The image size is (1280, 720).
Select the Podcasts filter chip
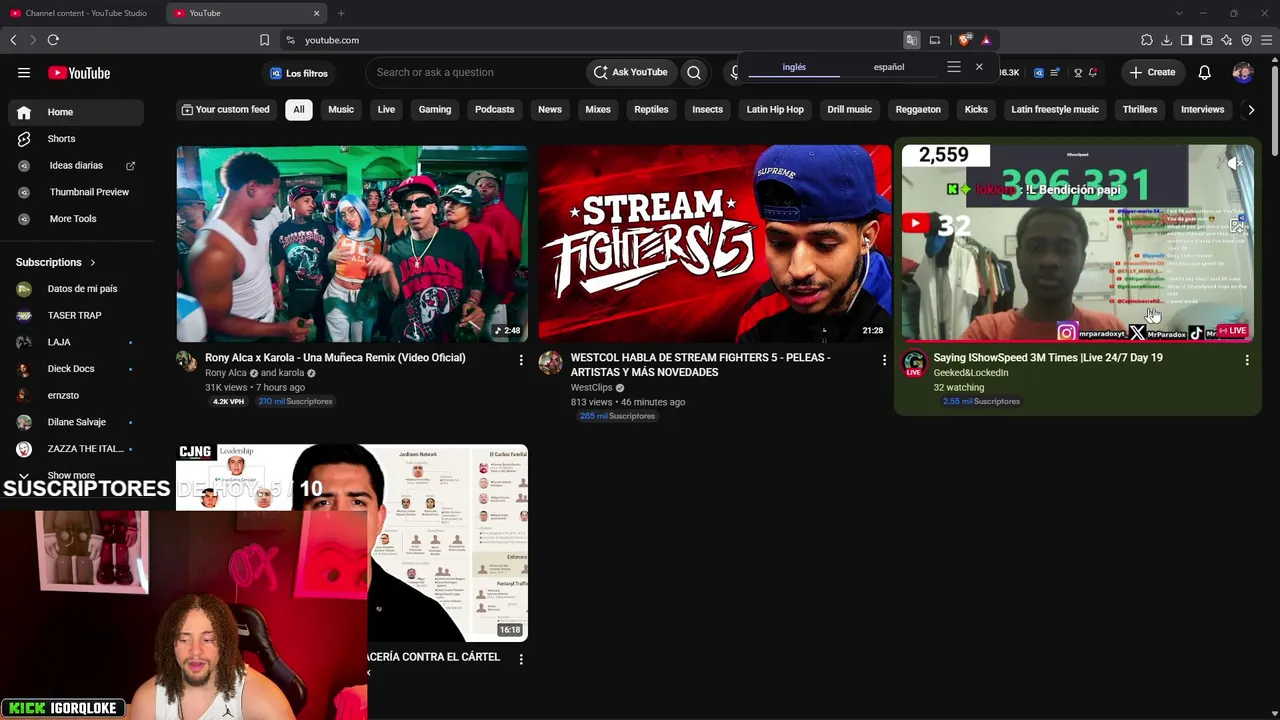click(495, 110)
